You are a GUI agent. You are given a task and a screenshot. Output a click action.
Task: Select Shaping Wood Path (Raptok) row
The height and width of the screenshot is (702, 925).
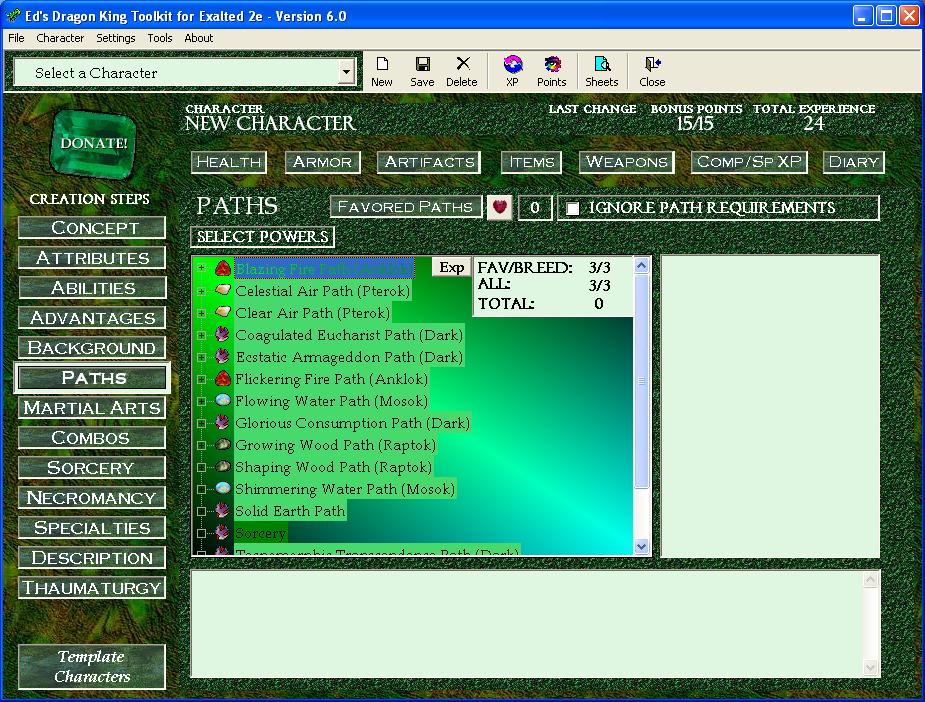333,467
